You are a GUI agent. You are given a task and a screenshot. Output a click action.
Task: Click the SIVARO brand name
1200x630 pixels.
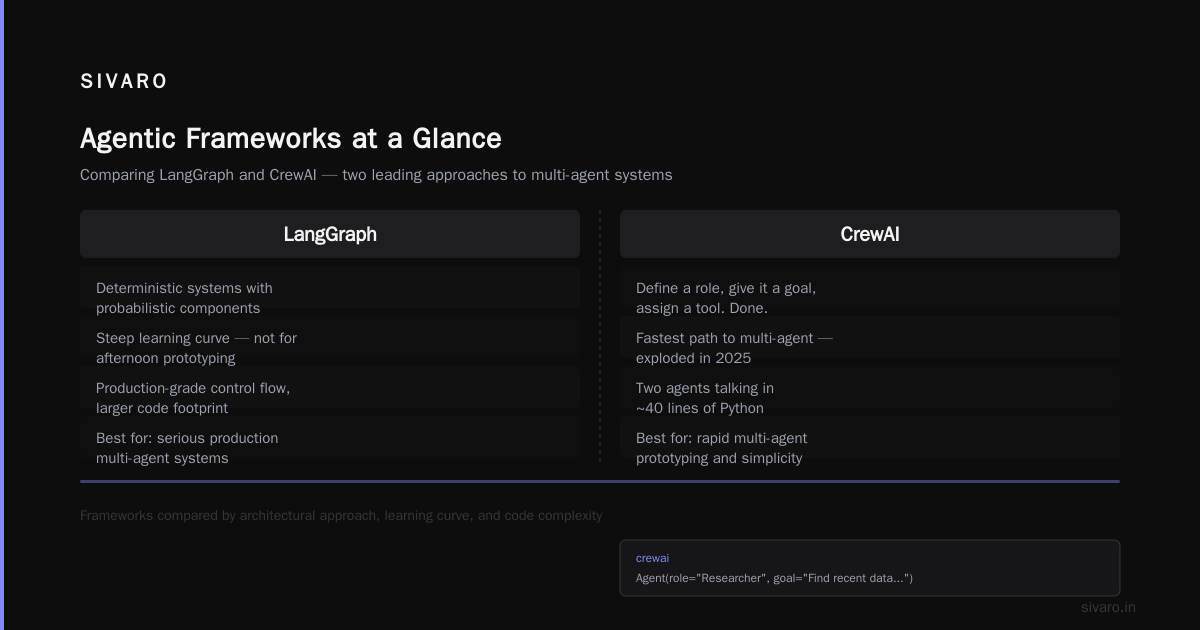(124, 82)
